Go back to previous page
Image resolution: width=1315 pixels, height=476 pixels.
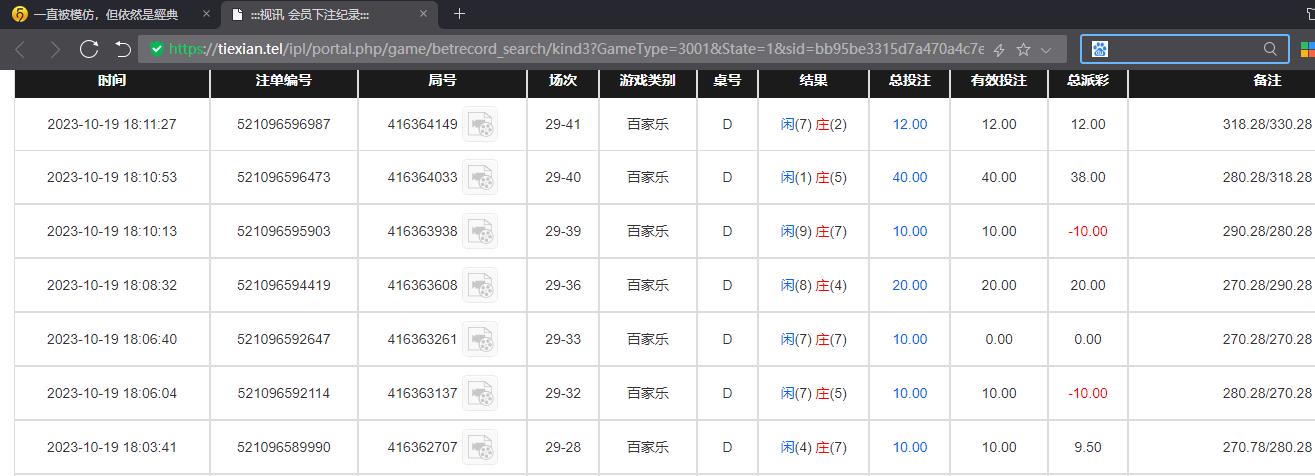[x=21, y=49]
